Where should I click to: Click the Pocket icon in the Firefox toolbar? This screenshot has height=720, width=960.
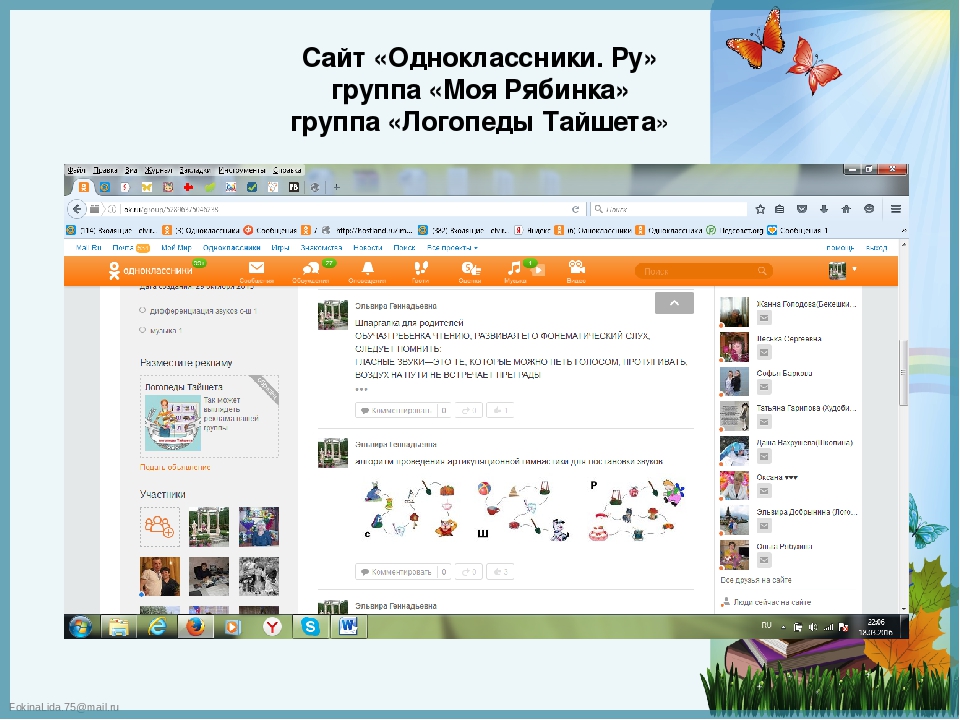click(801, 209)
